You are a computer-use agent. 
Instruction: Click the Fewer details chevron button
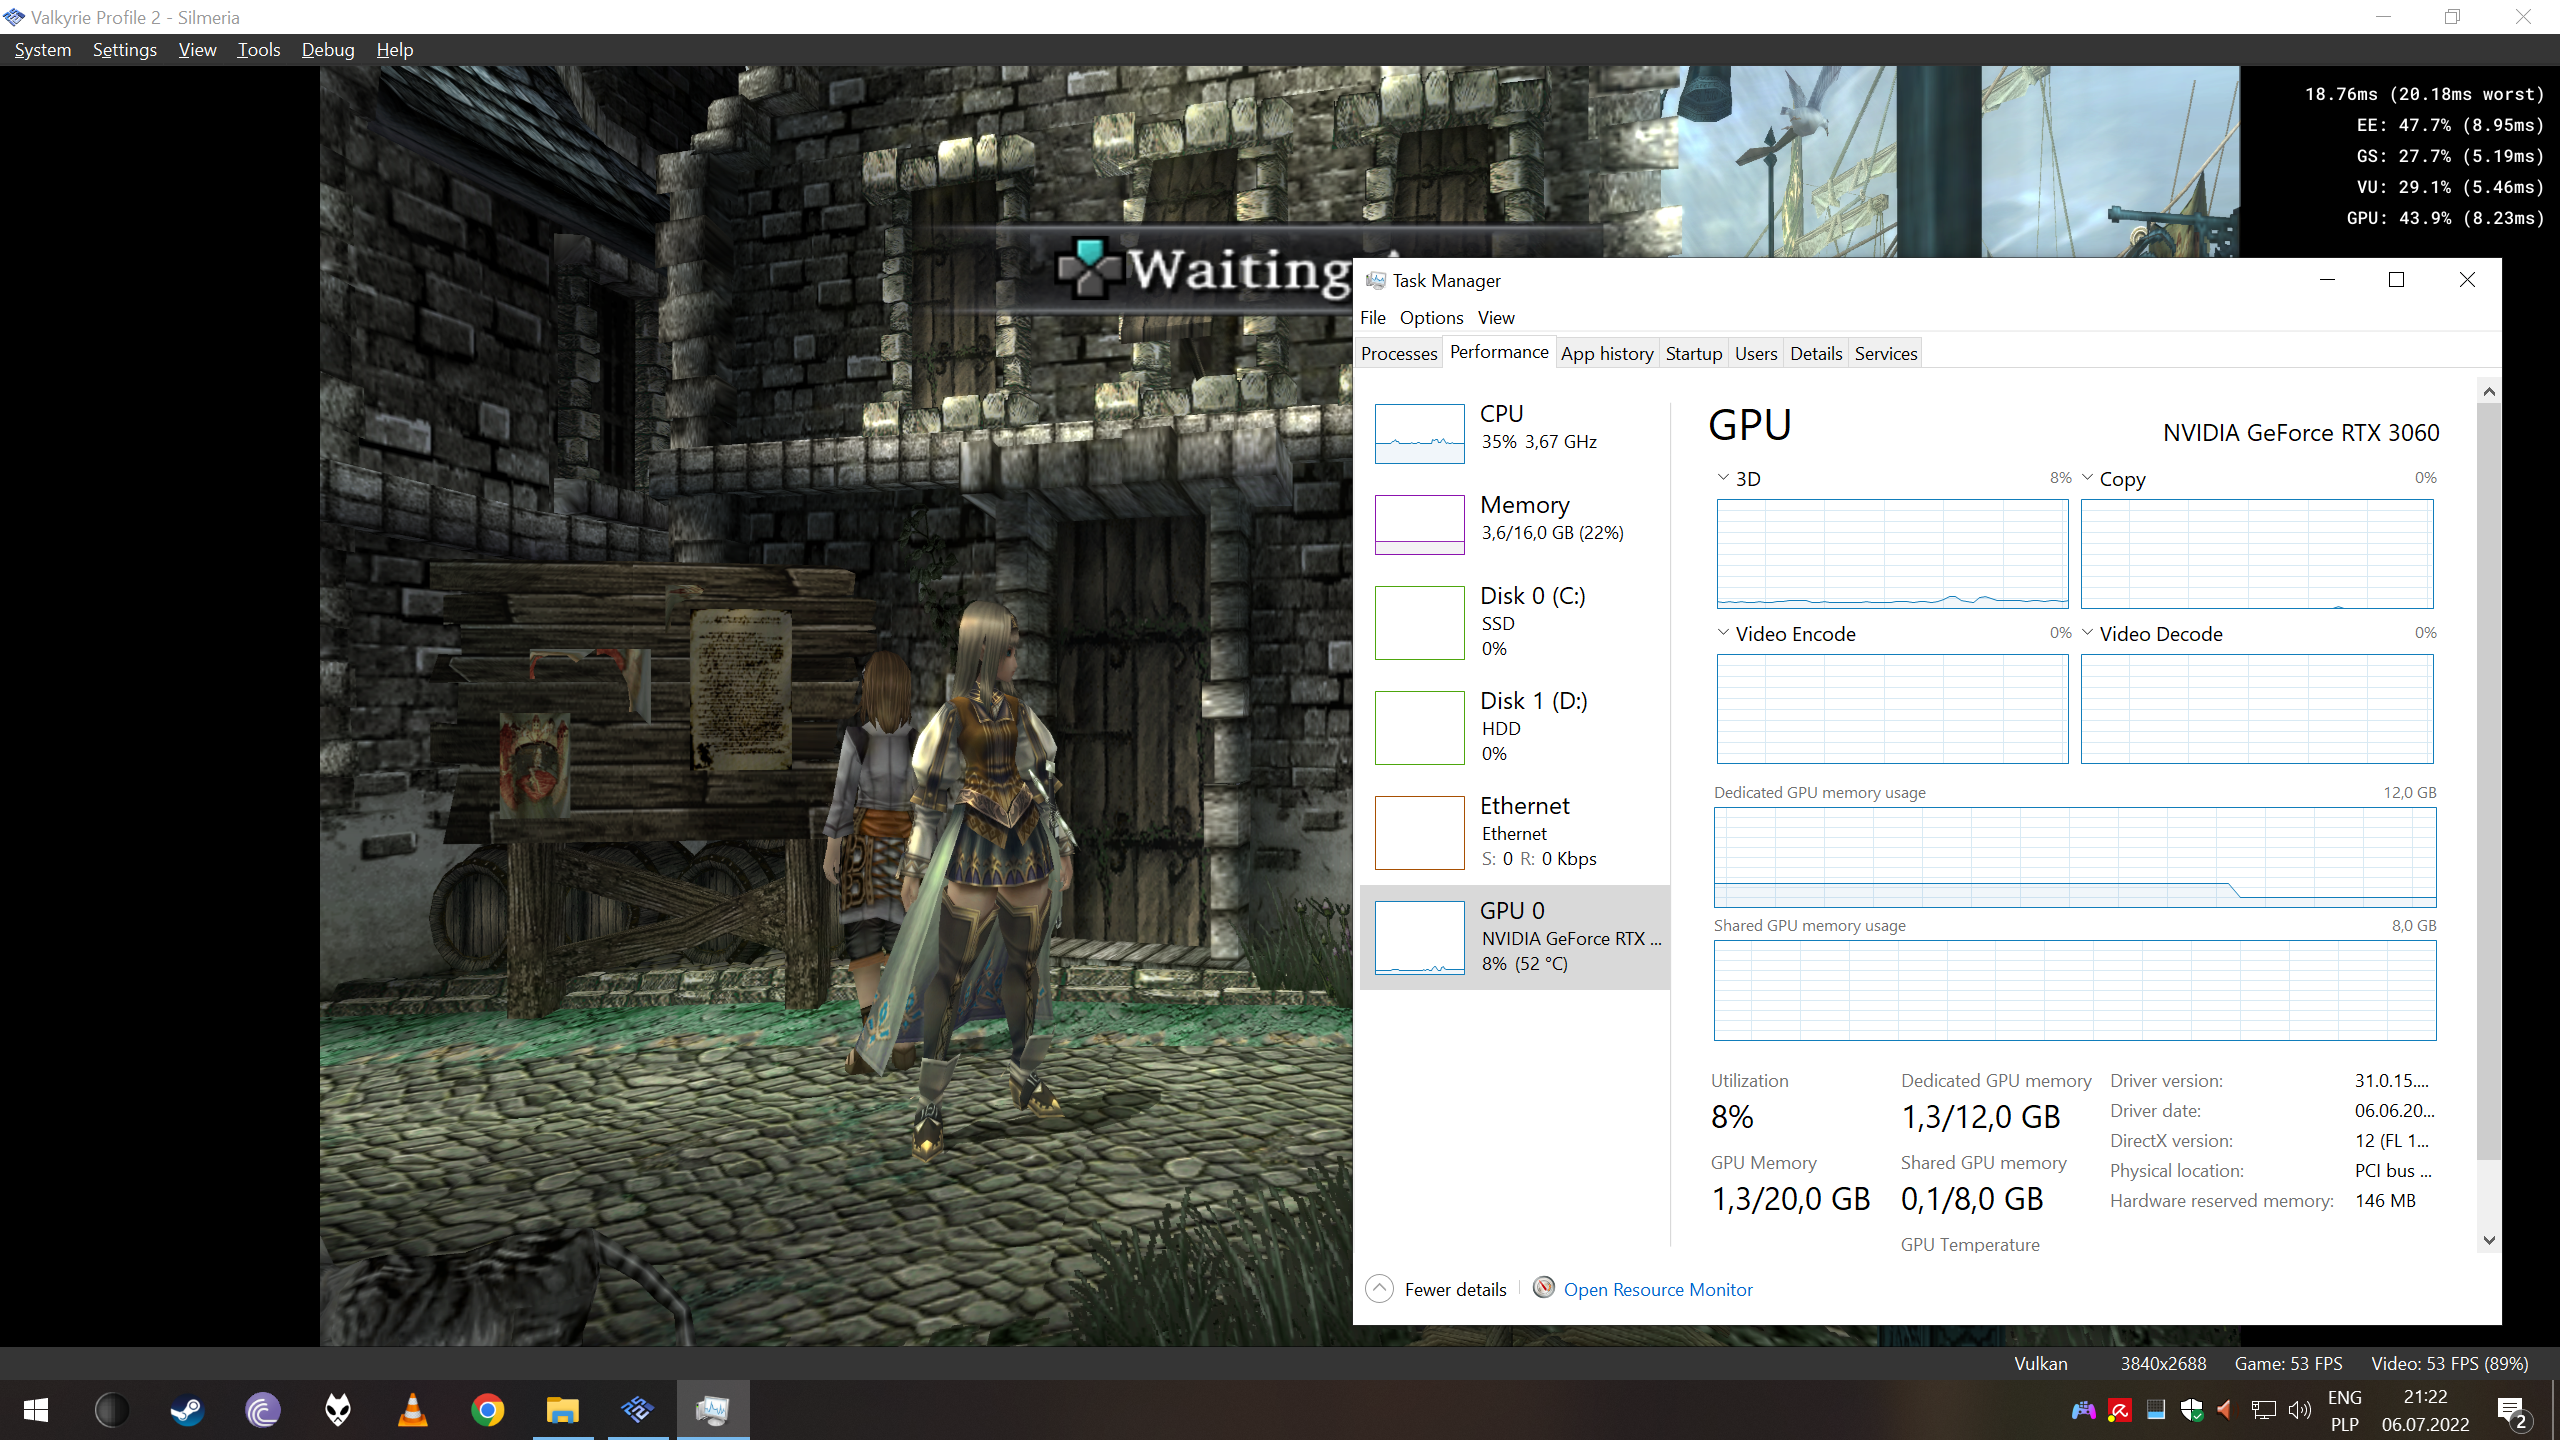point(1379,1289)
